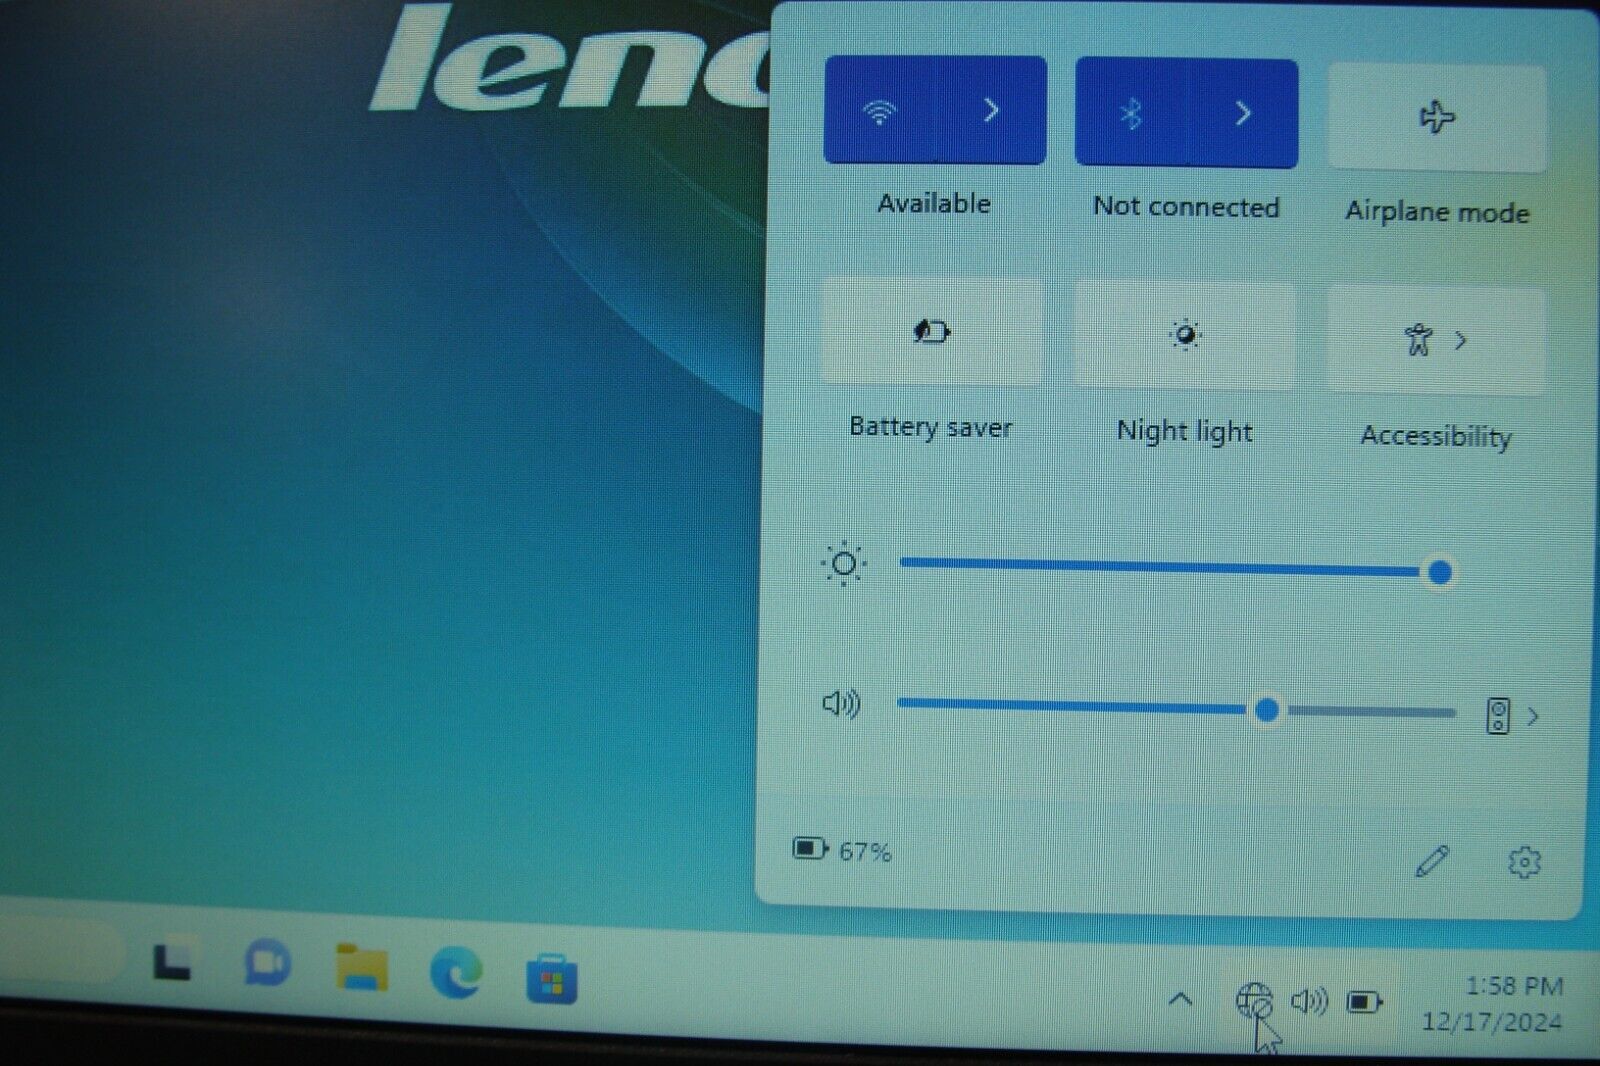Edit quick settings with pencil icon
The image size is (1600, 1066).
point(1432,861)
